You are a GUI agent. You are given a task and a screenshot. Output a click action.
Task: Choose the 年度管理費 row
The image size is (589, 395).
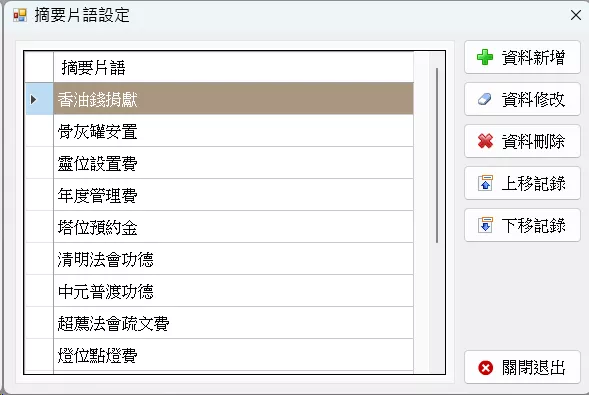(233, 195)
